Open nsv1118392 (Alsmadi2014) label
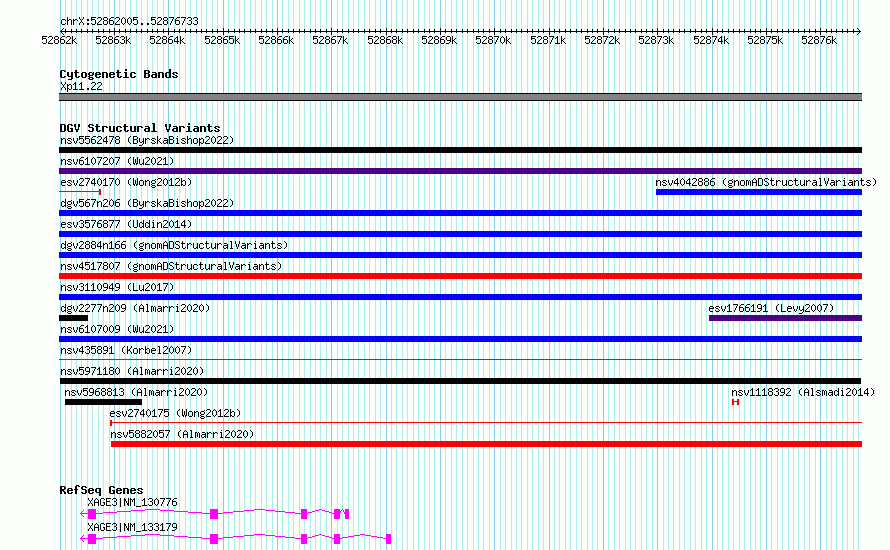Image resolution: width=890 pixels, height=550 pixels. [x=803, y=392]
